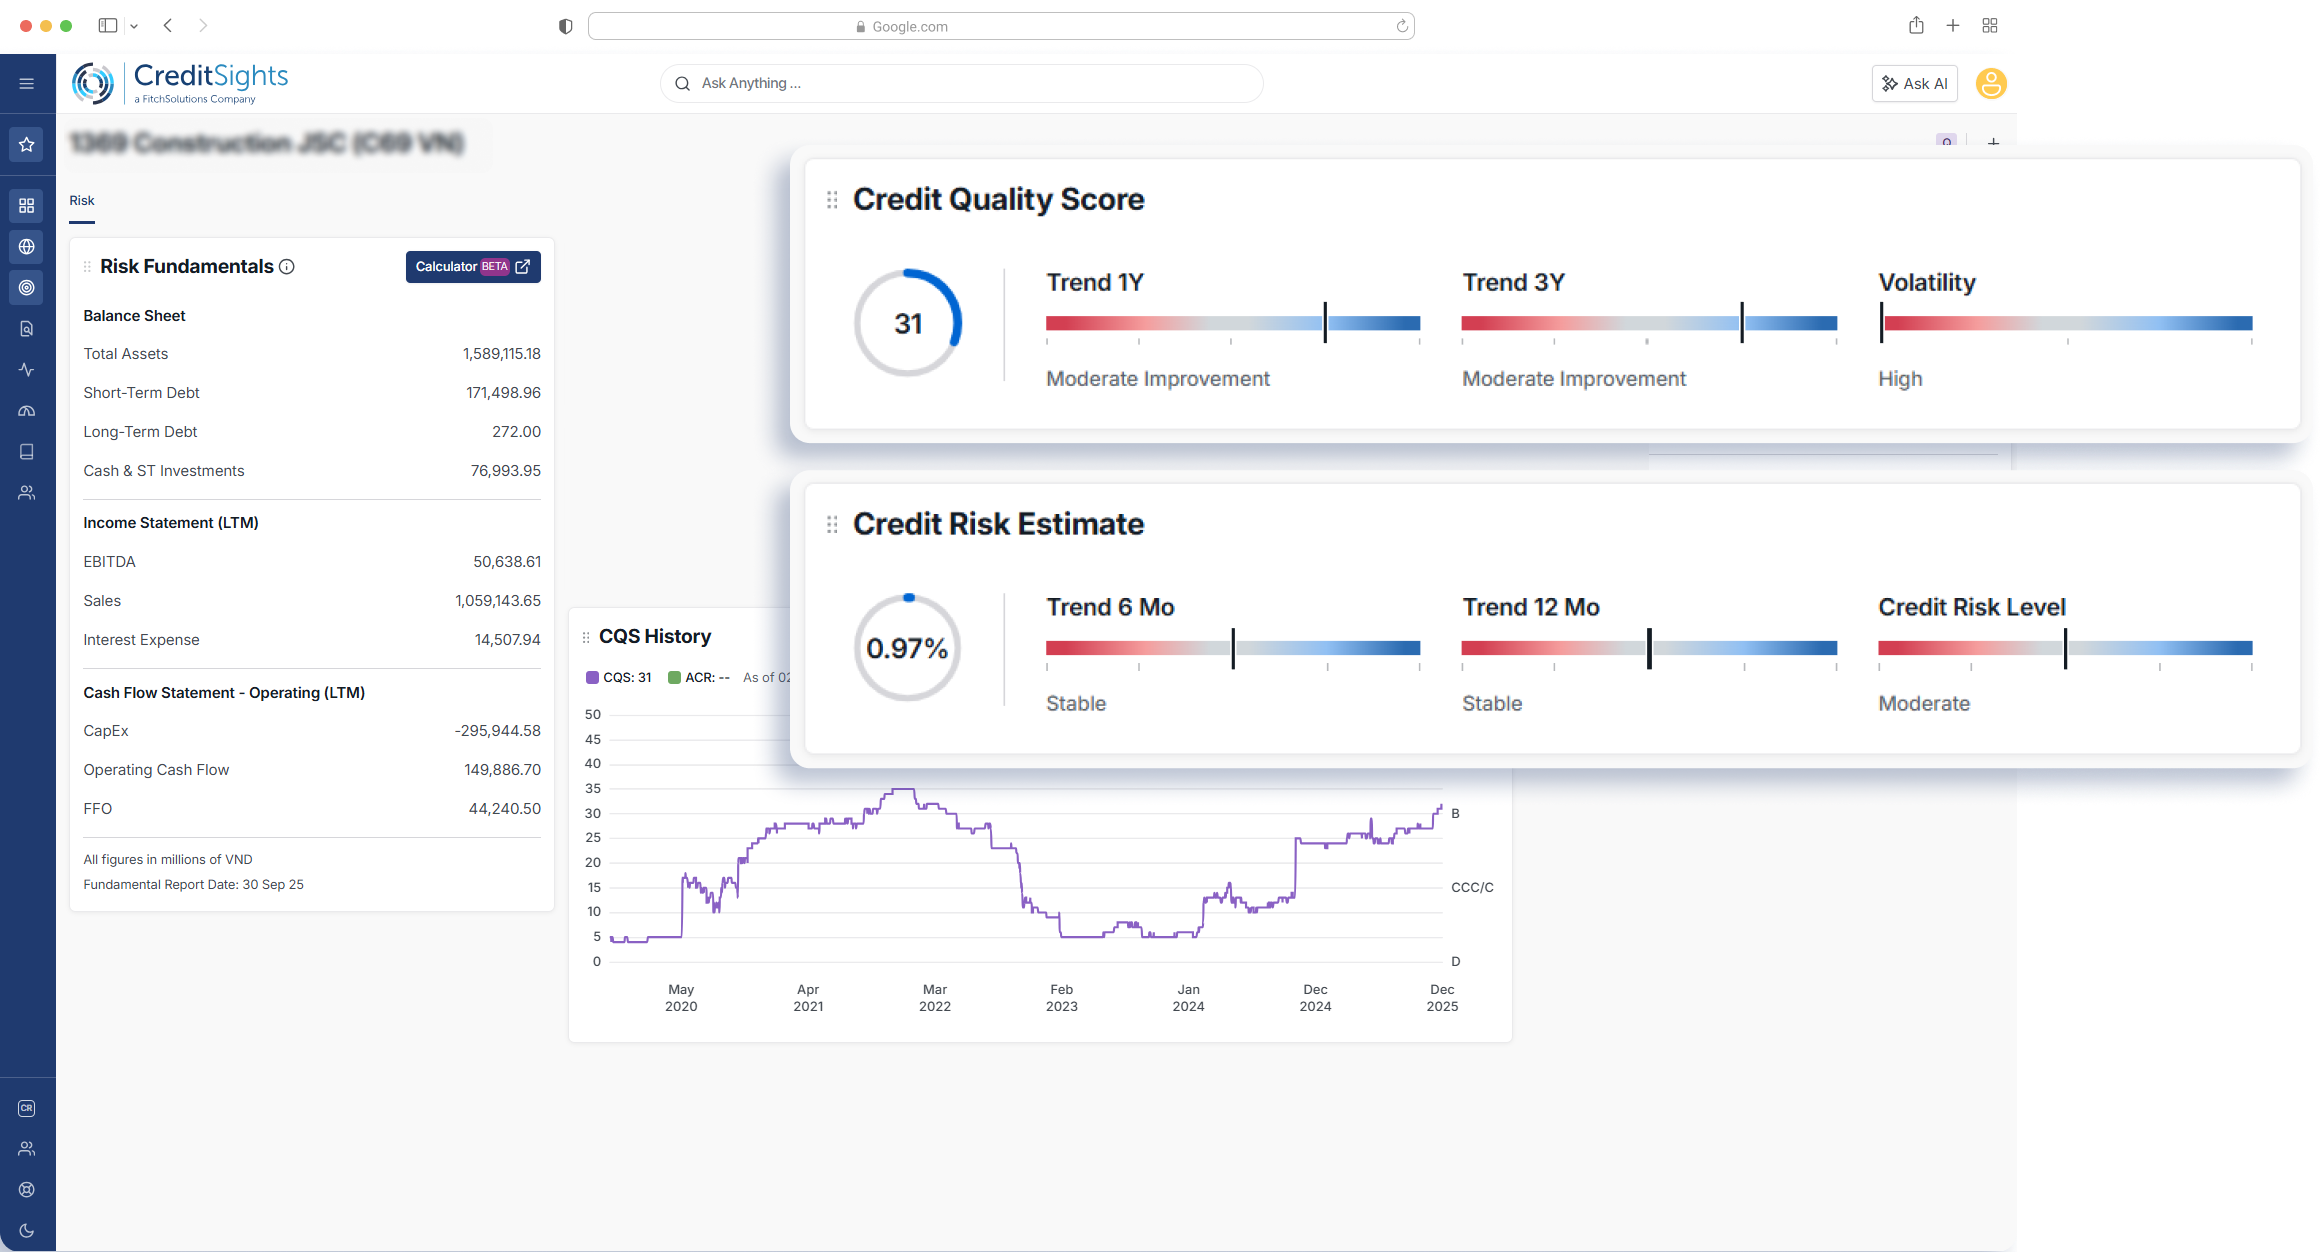Click the activity pulse sidebar icon
The height and width of the screenshot is (1252, 2323).
(x=27, y=370)
